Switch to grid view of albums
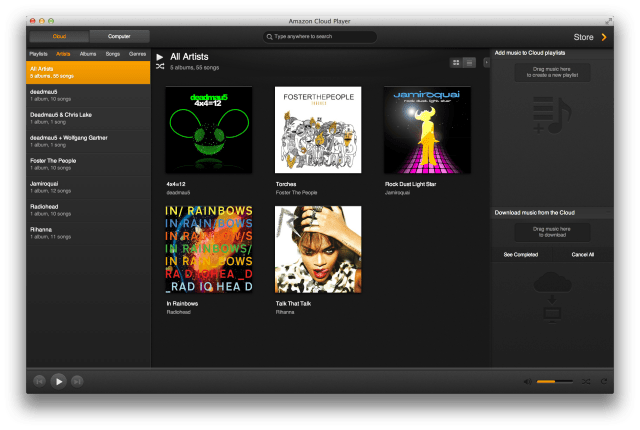 pos(456,62)
